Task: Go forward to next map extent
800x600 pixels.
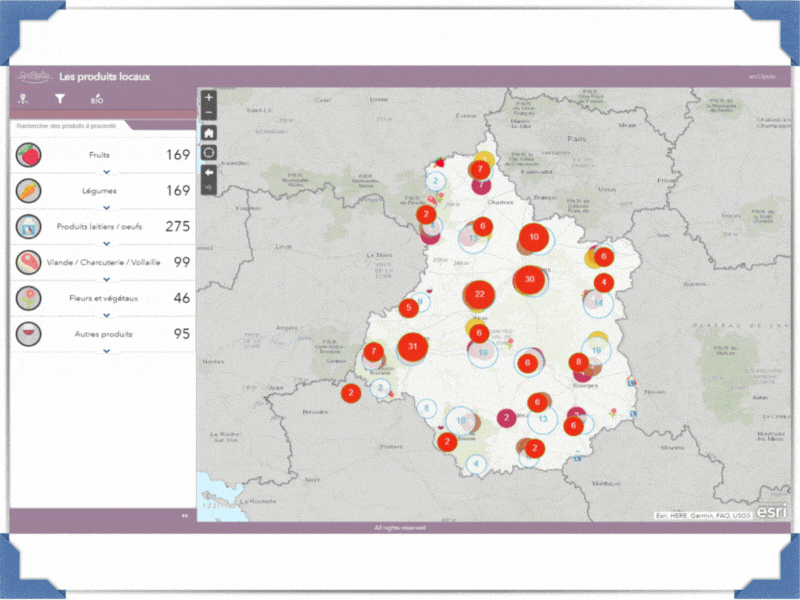Action: pyautogui.click(x=209, y=188)
